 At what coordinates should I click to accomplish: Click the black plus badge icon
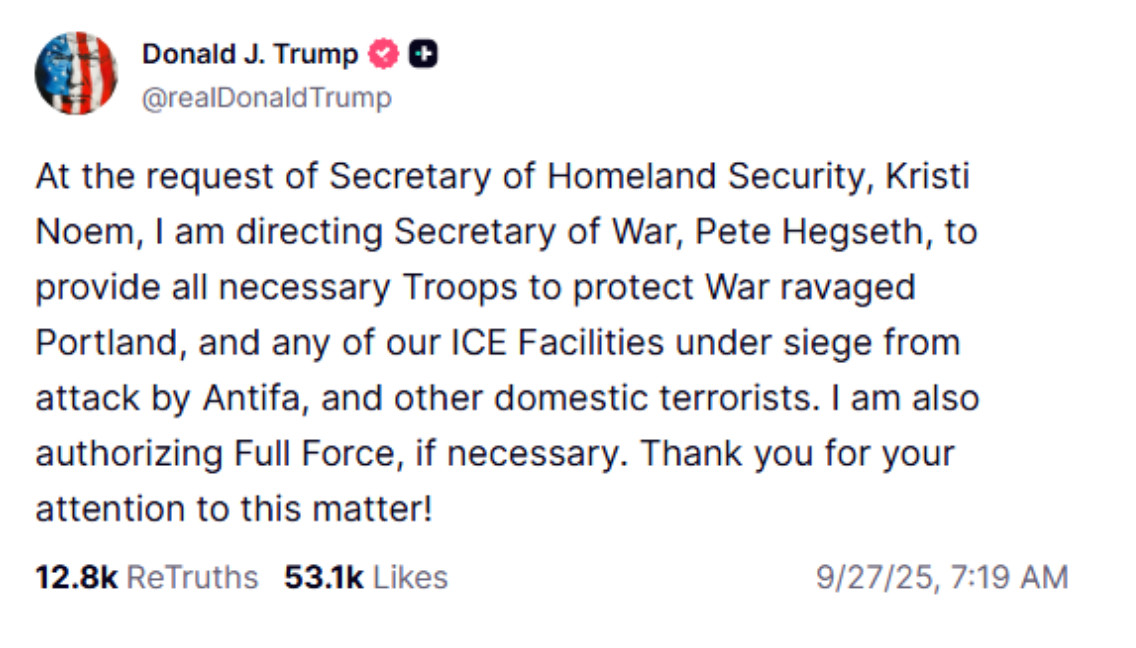point(424,54)
